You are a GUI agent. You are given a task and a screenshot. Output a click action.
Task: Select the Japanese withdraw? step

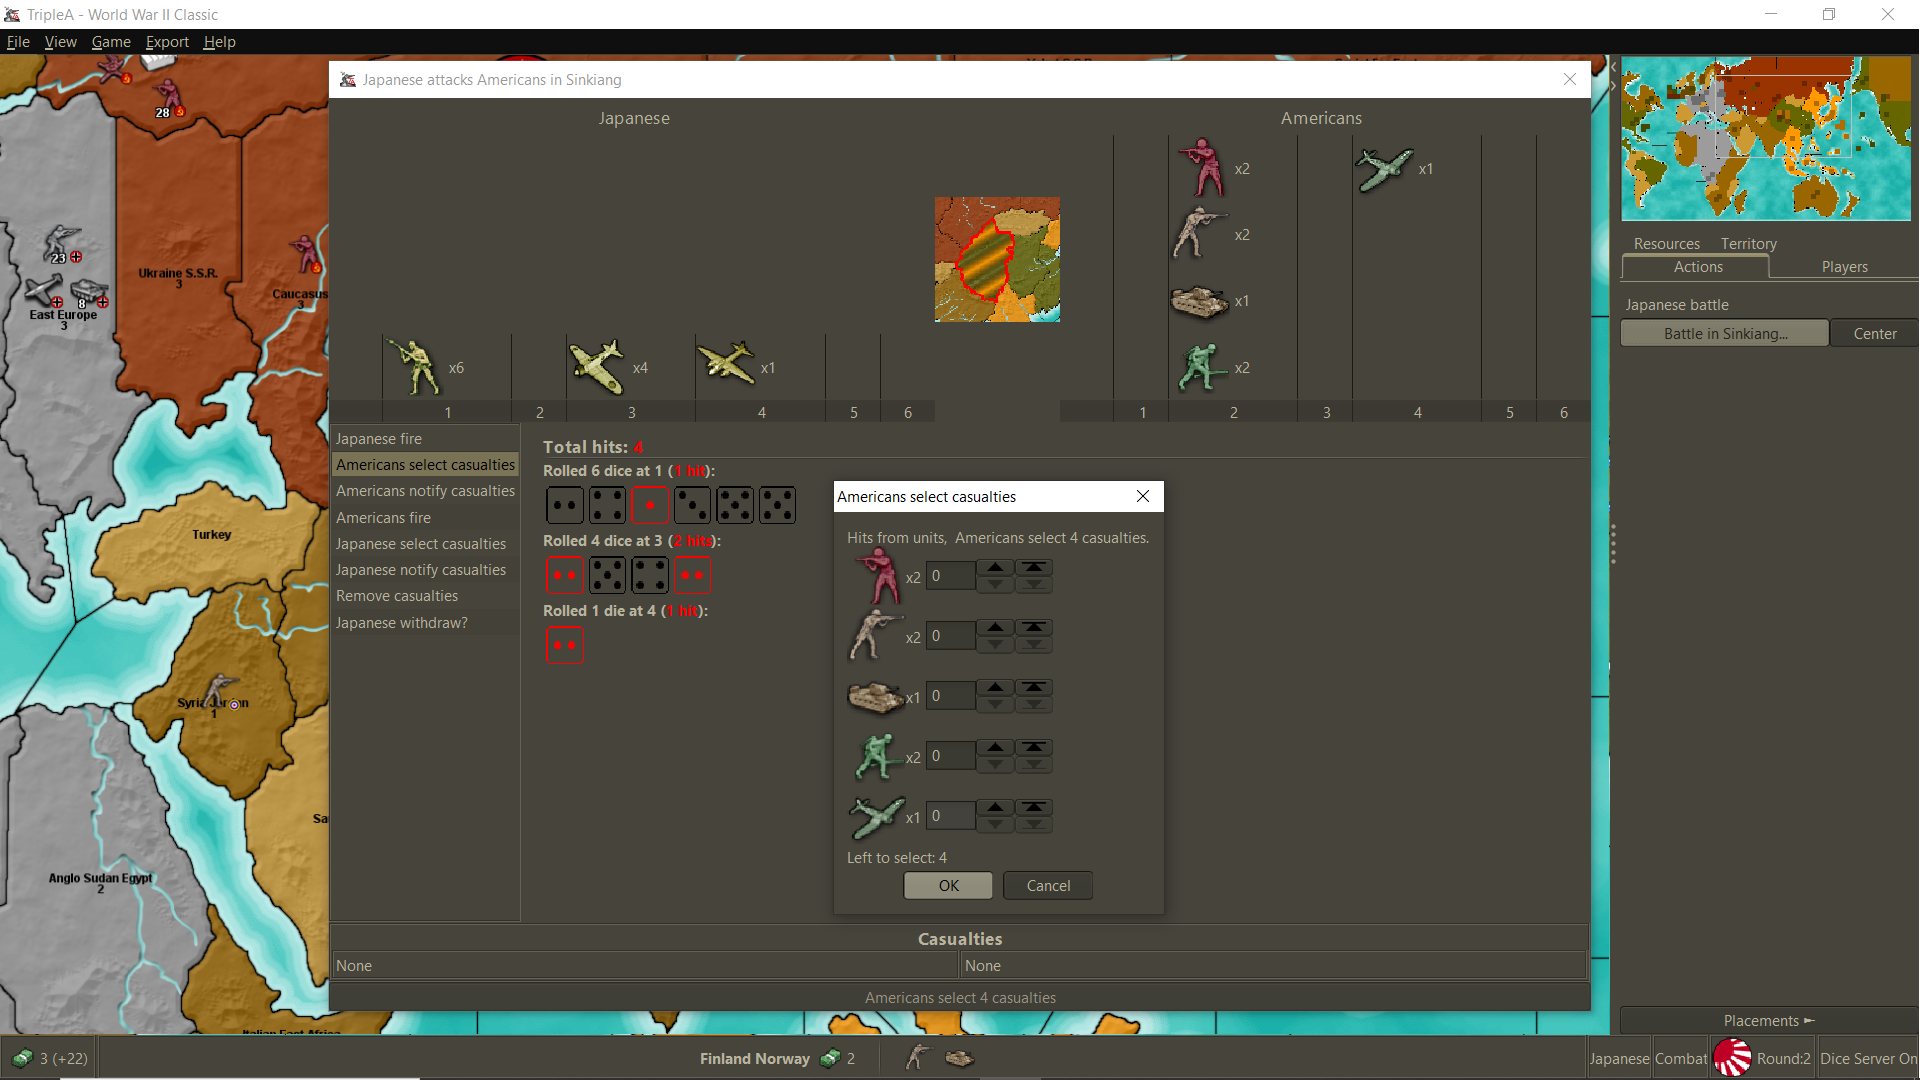click(425, 623)
